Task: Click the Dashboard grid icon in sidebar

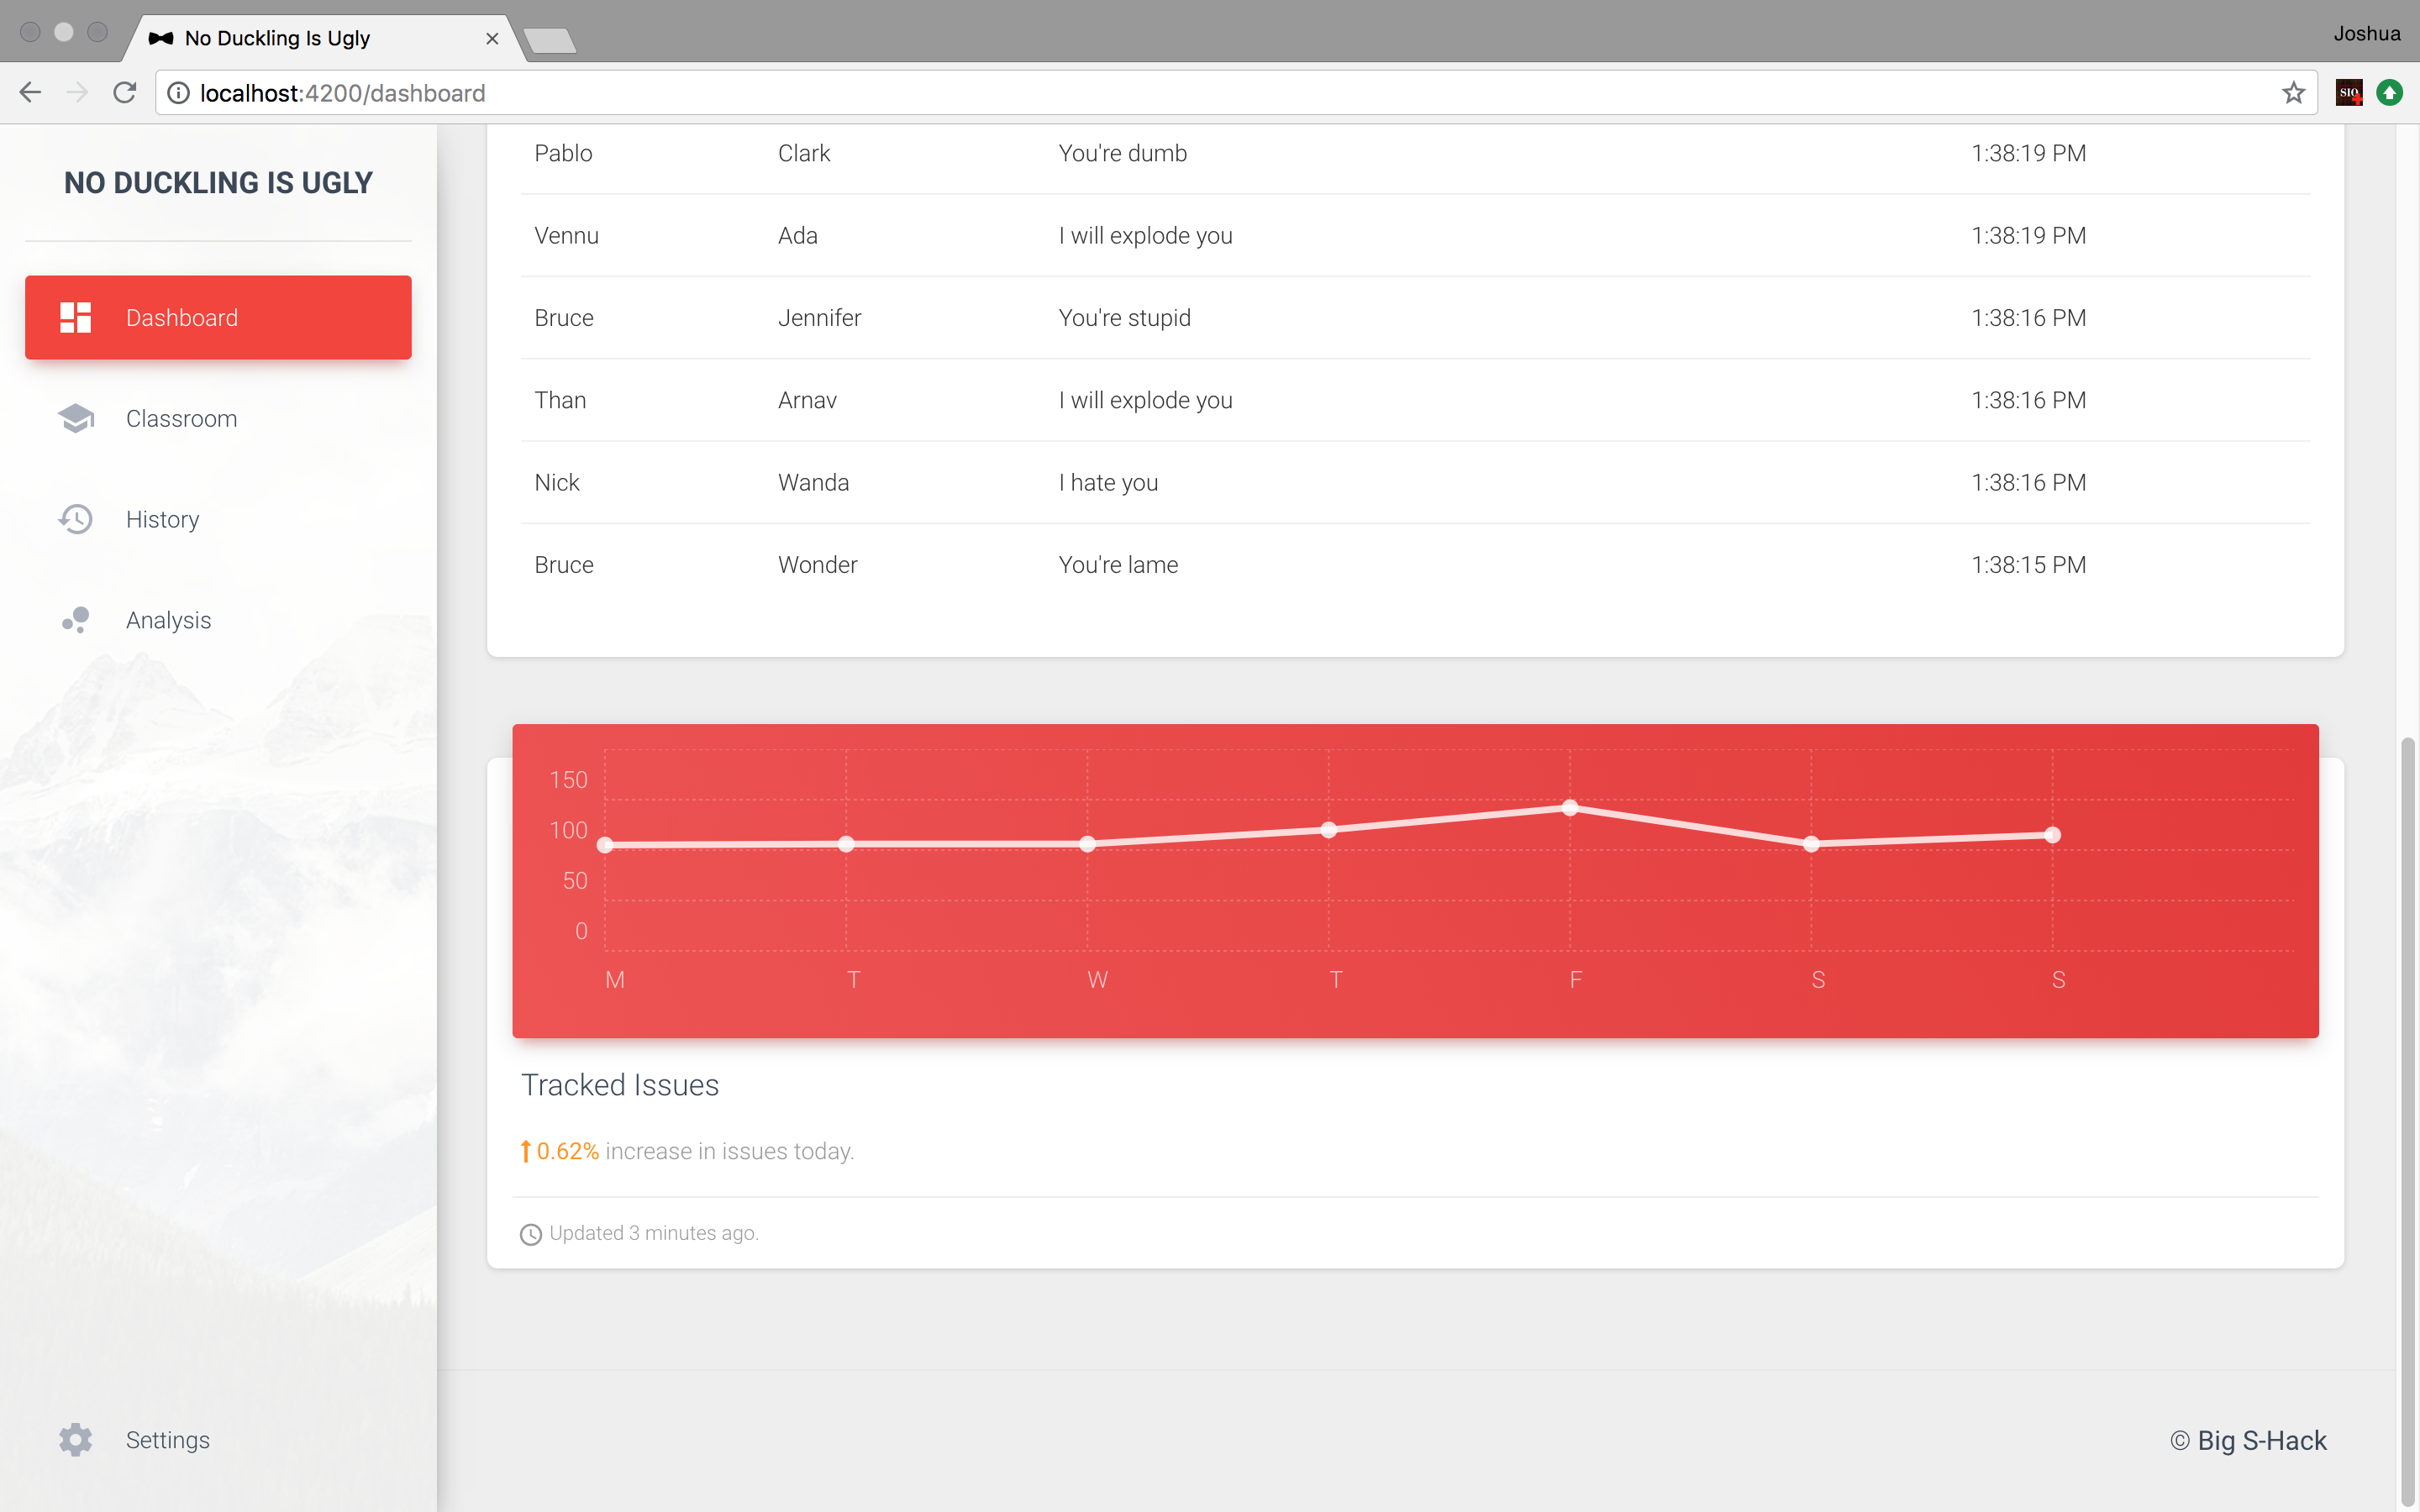Action: point(76,317)
